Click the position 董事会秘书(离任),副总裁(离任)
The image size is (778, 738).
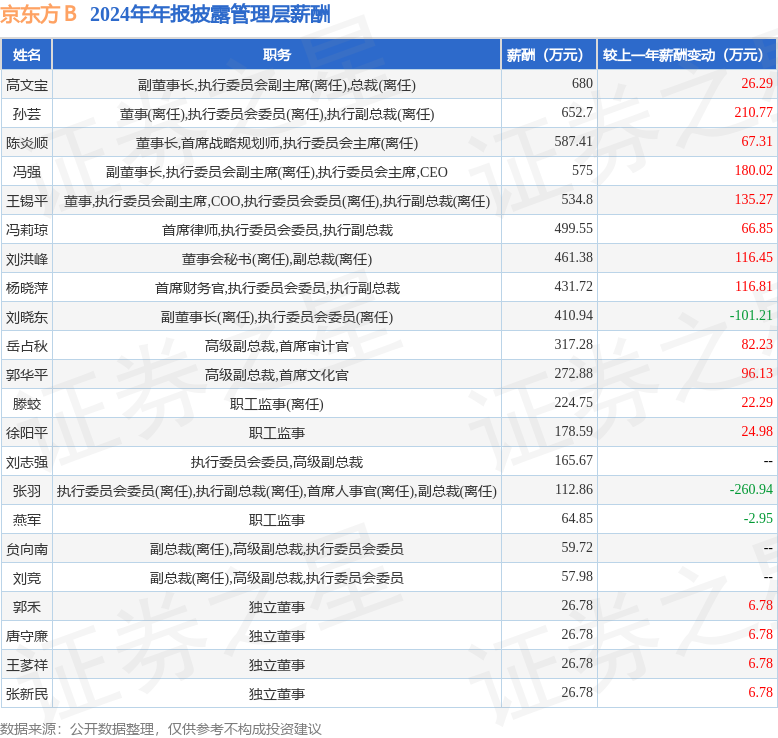pyautogui.click(x=276, y=260)
